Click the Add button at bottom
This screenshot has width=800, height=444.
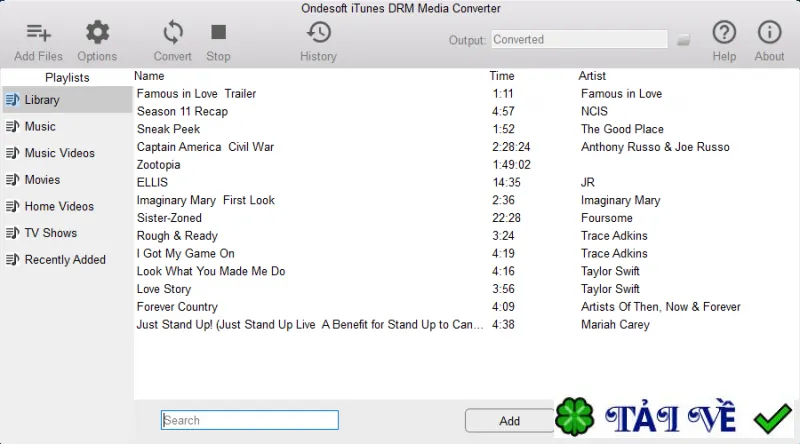coord(510,421)
